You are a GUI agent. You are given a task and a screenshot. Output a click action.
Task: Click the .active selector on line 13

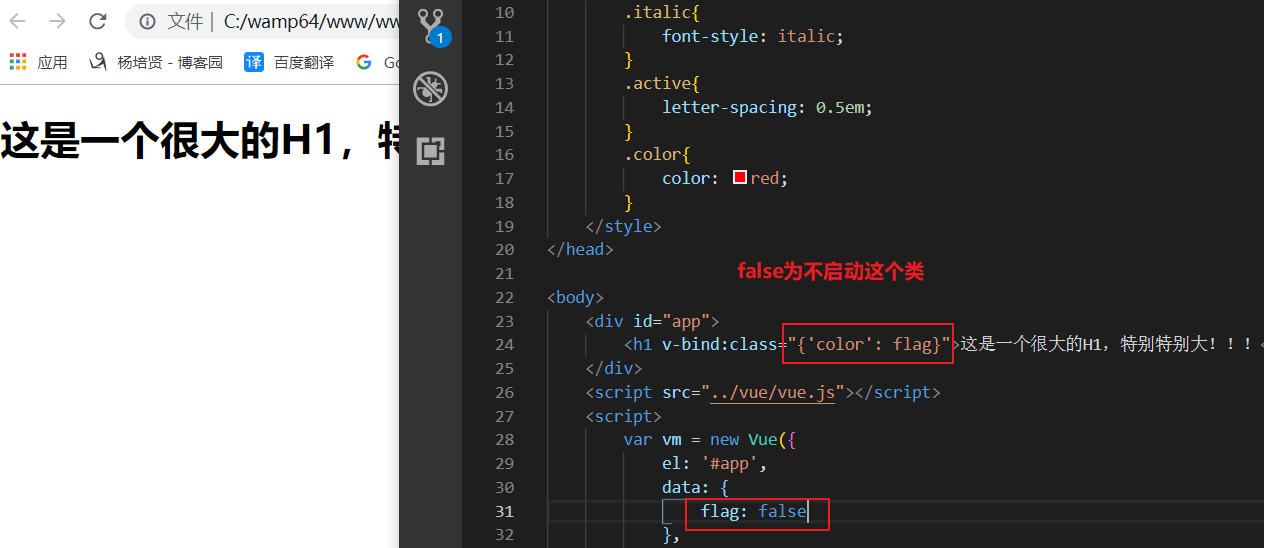tap(662, 83)
